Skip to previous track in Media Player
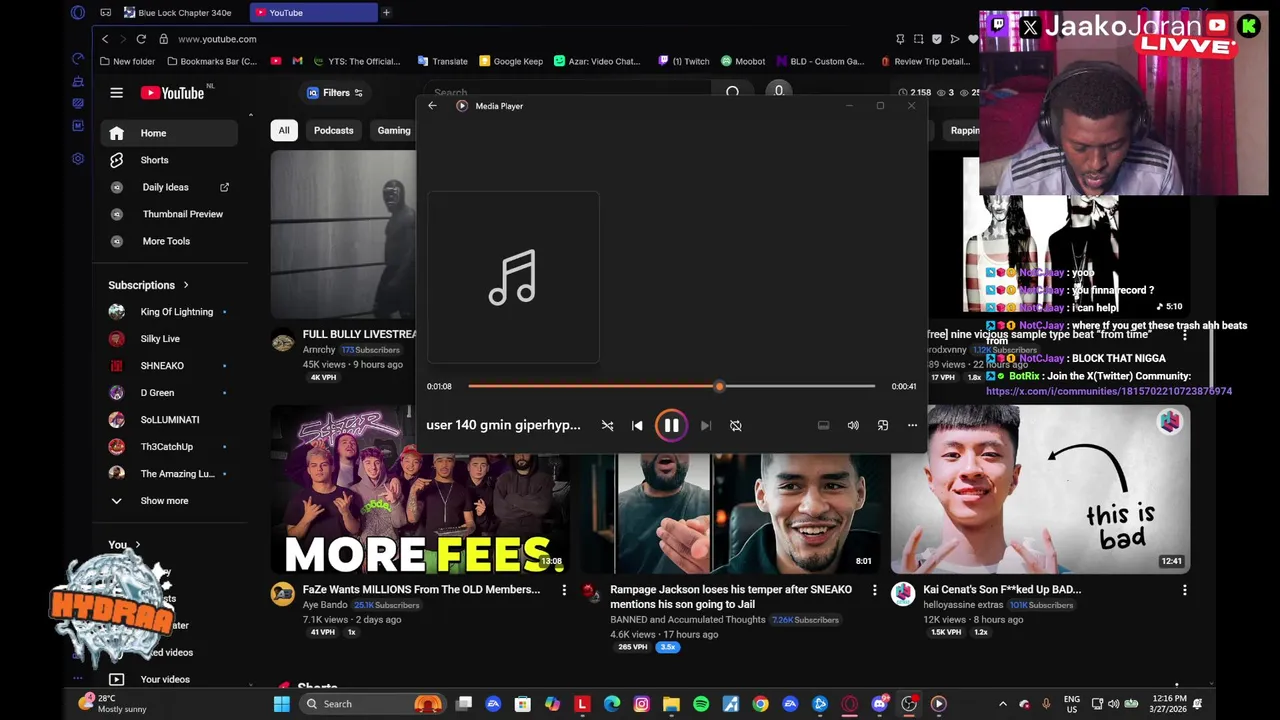 (x=637, y=426)
